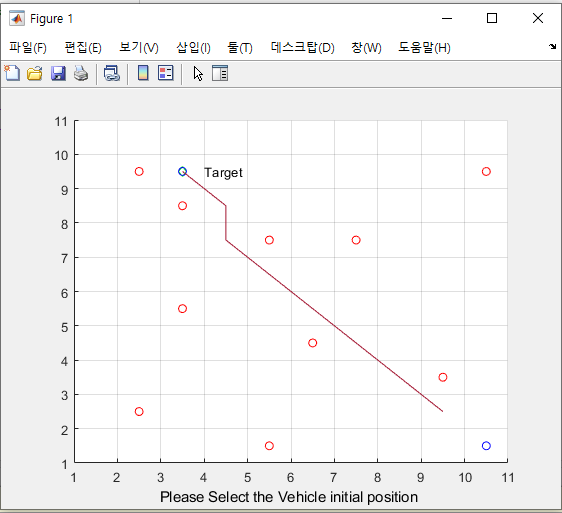Click the Open File folder icon
The width and height of the screenshot is (562, 513).
35,73
